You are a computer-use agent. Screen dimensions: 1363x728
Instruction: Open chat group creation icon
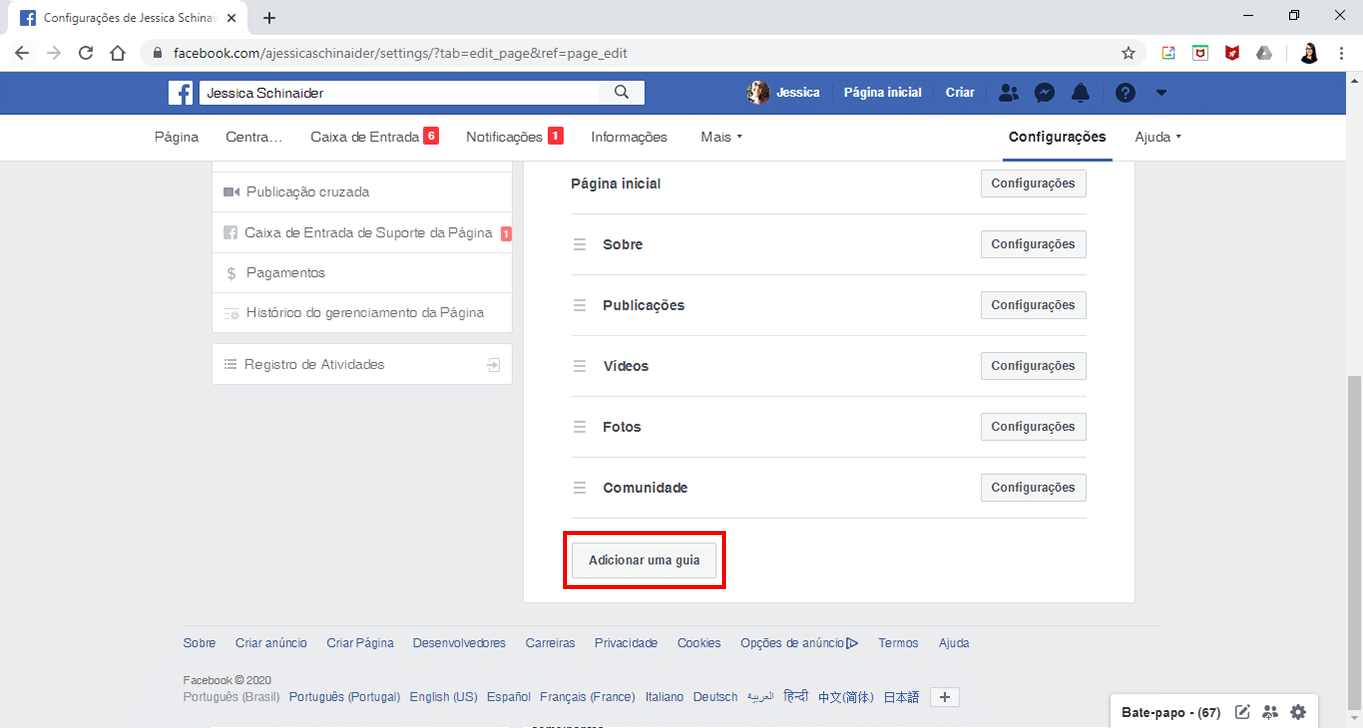[1271, 712]
